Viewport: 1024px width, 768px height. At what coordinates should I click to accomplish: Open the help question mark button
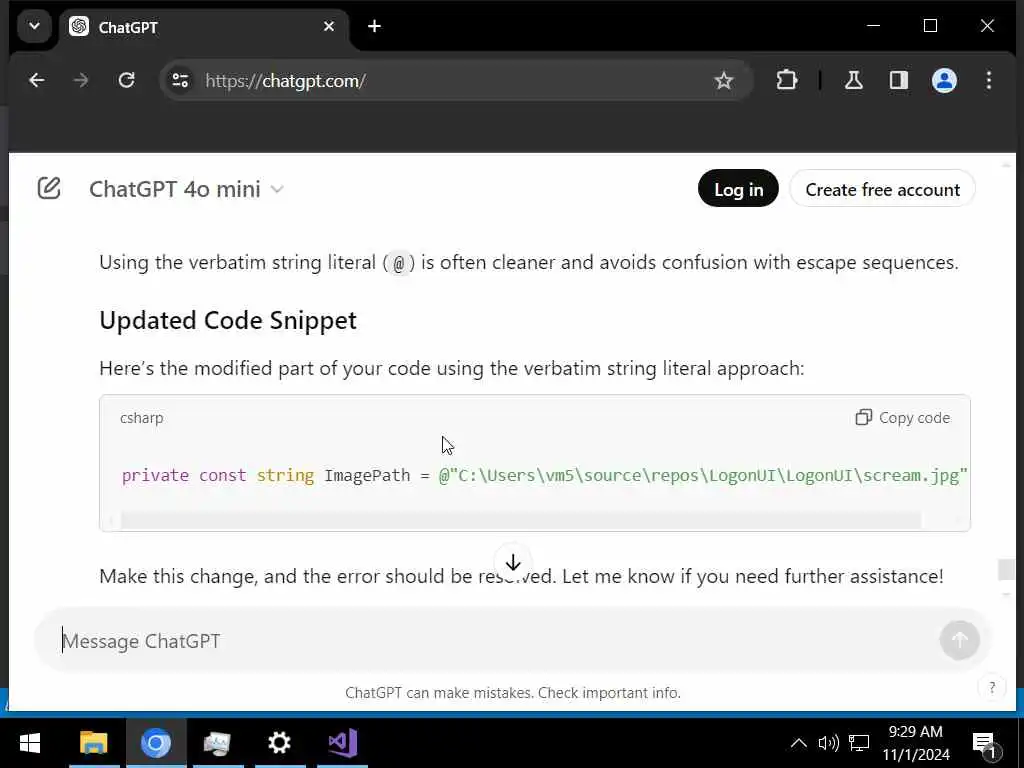point(992,687)
